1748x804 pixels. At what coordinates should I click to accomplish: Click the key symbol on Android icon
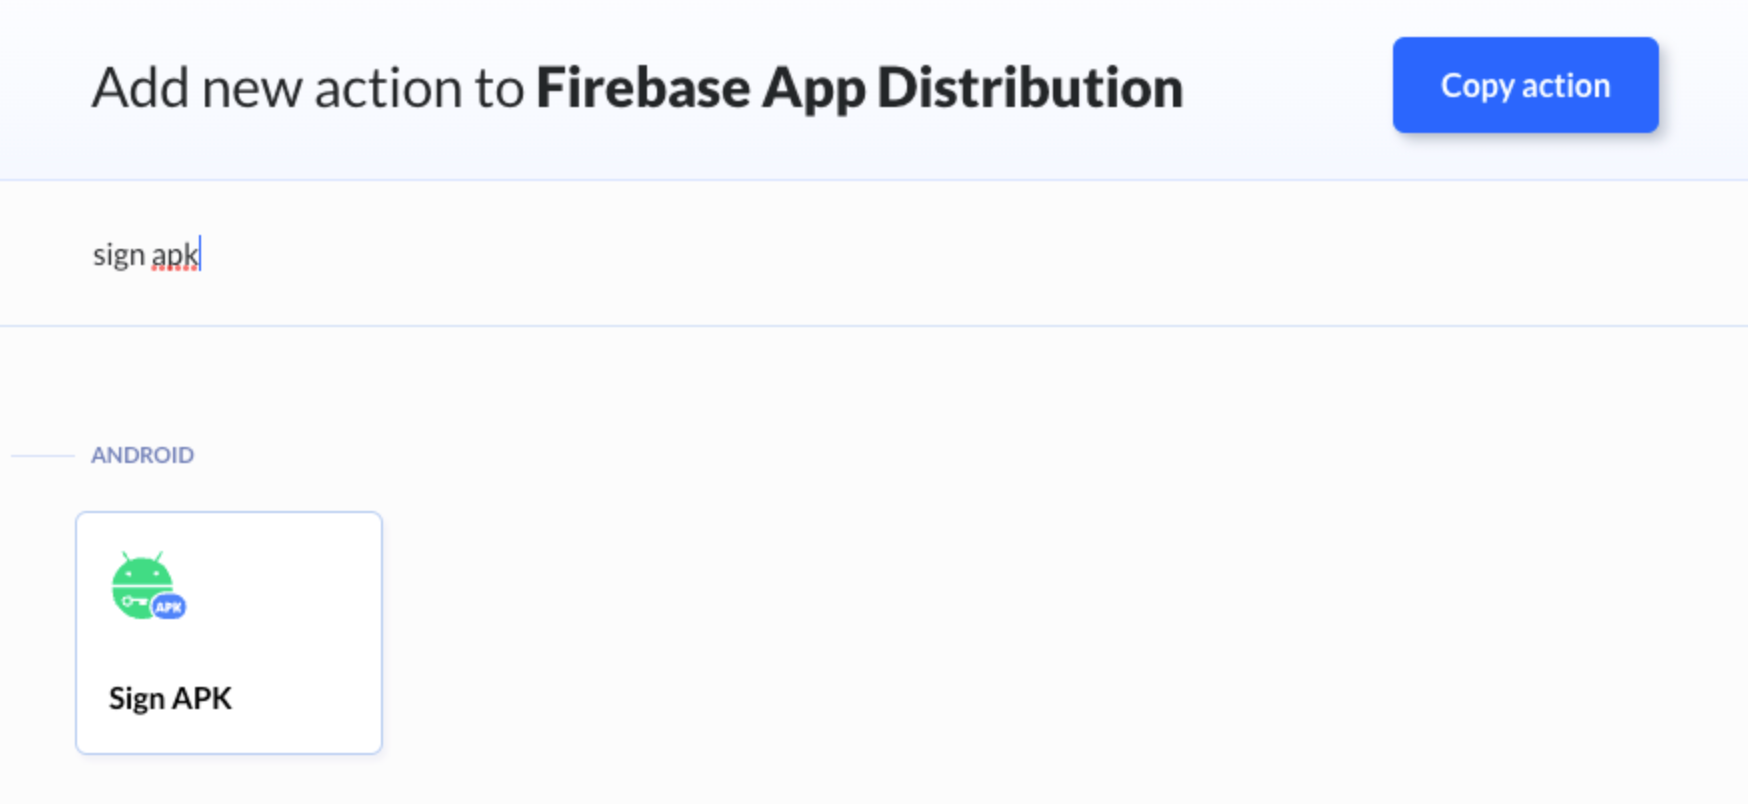(x=134, y=601)
